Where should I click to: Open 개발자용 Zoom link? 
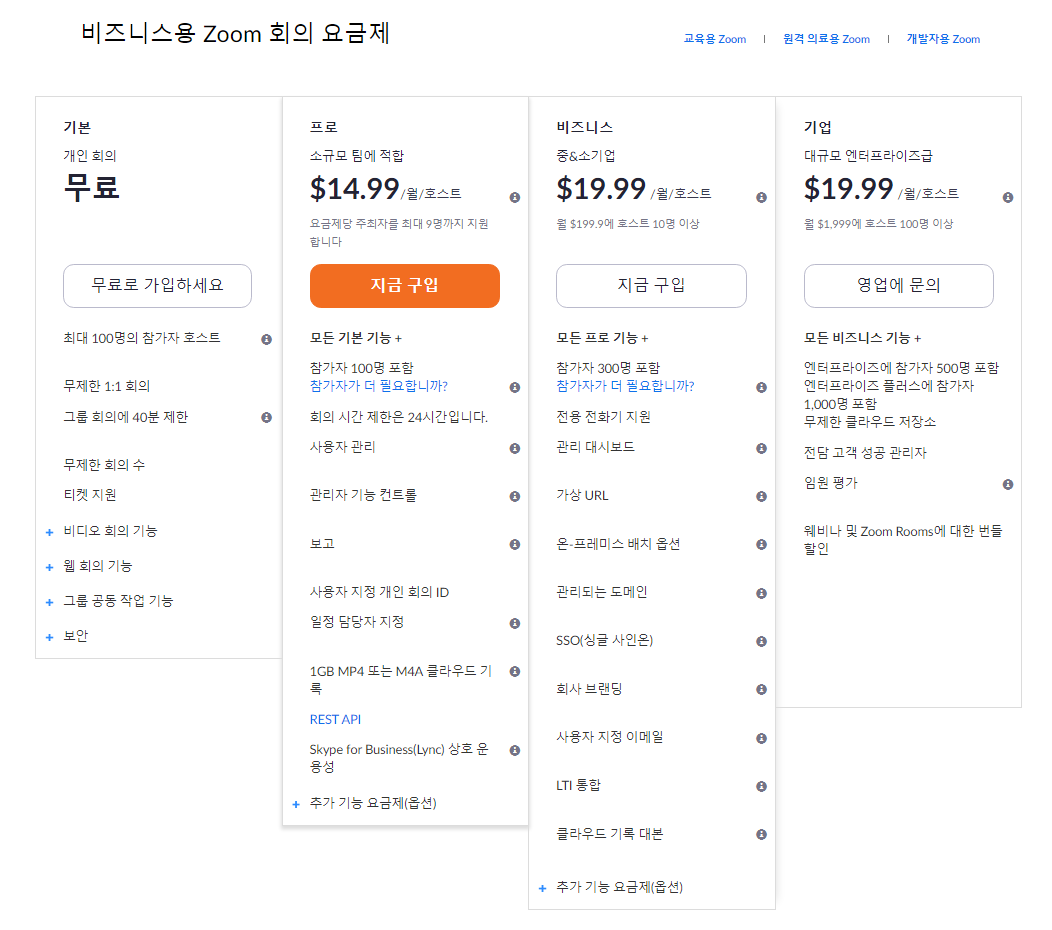coord(943,39)
